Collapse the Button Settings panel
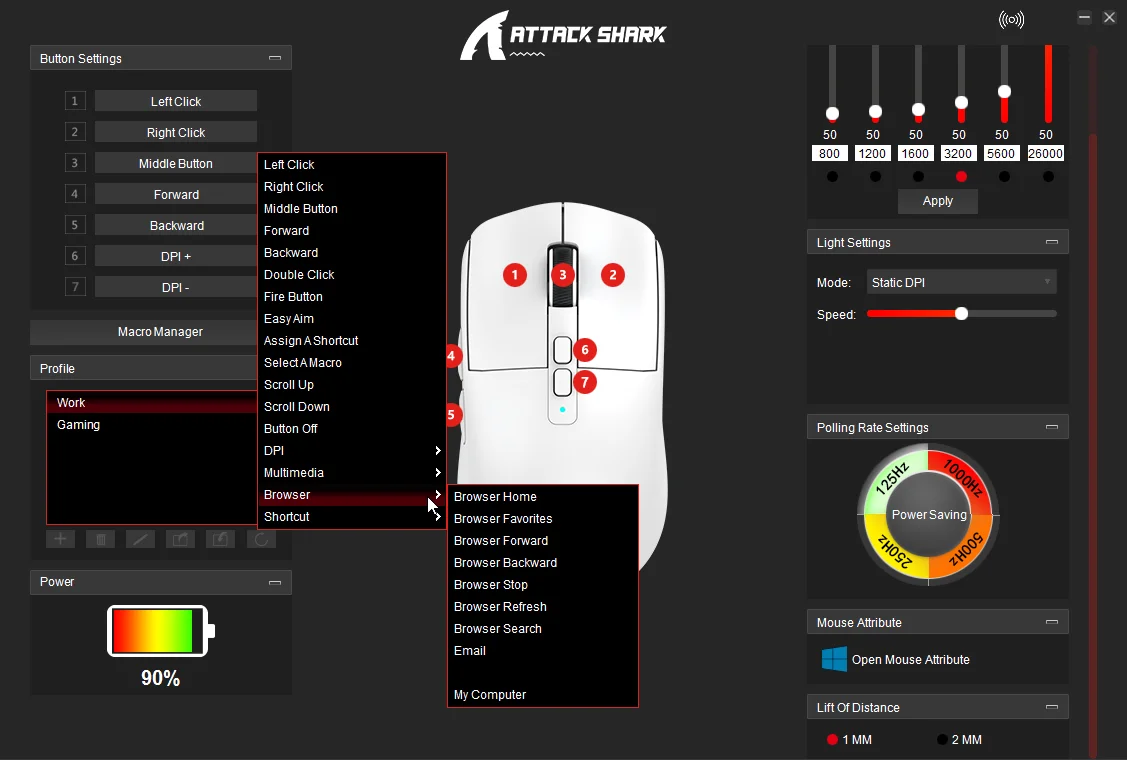1127x760 pixels. (x=275, y=59)
